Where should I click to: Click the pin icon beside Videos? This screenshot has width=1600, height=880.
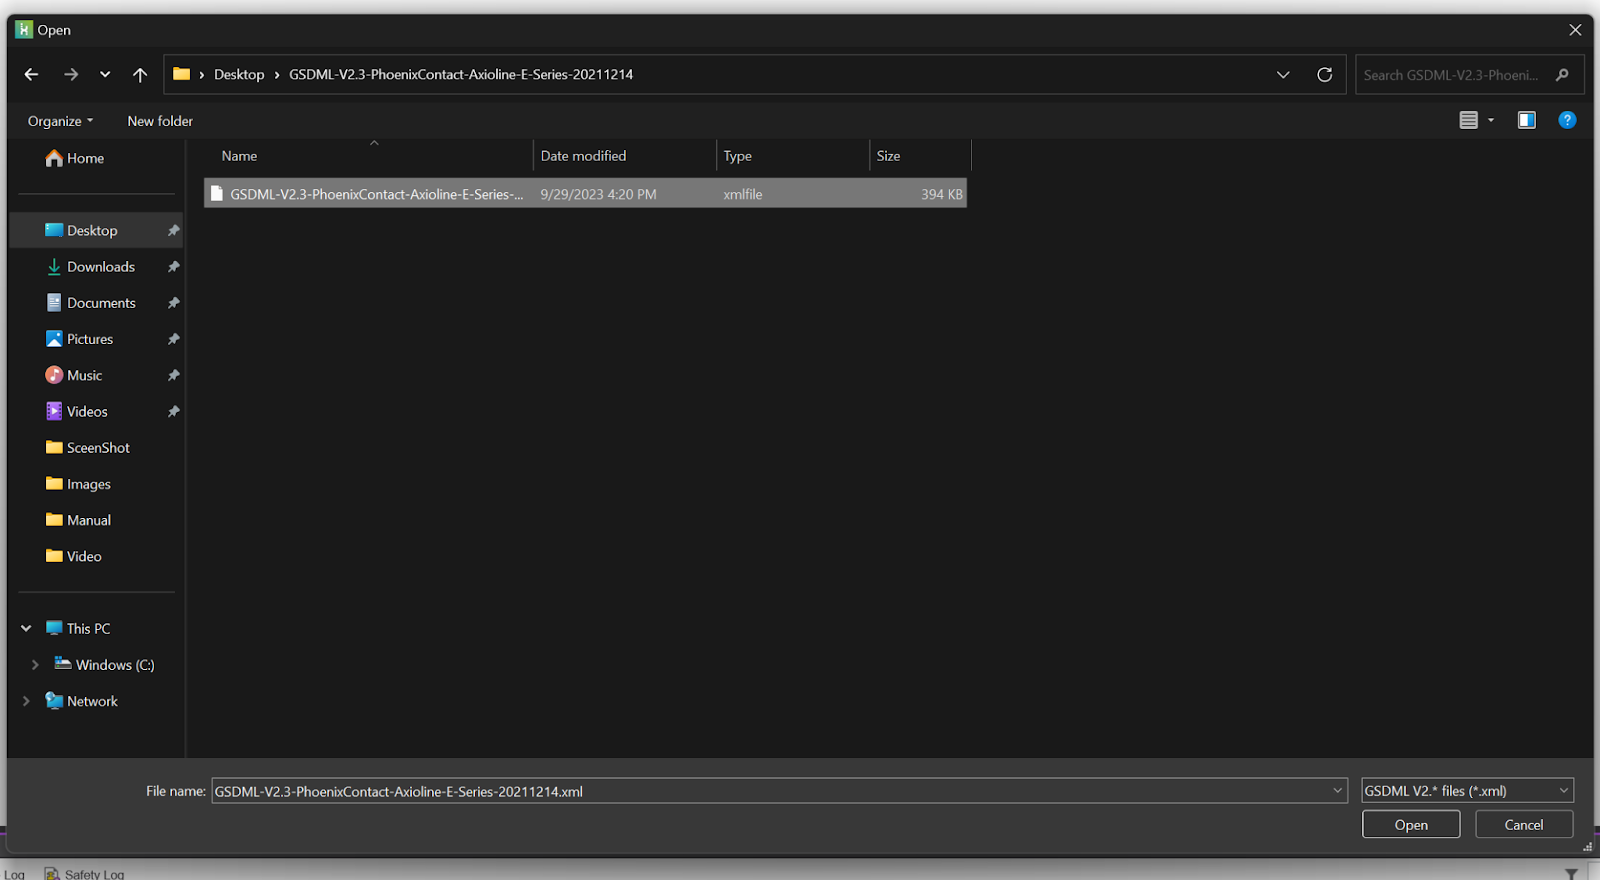(x=173, y=411)
